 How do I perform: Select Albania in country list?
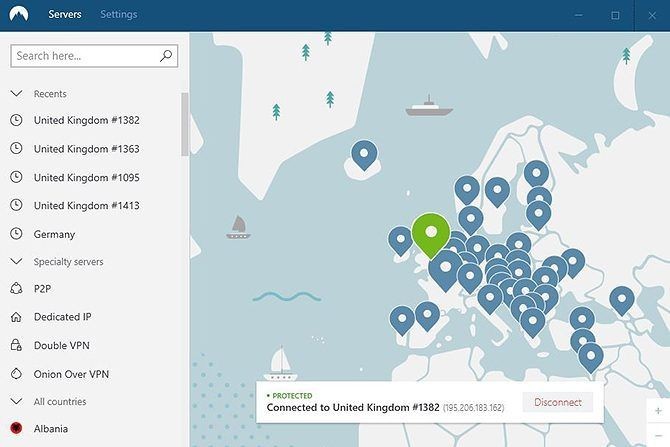[51, 429]
